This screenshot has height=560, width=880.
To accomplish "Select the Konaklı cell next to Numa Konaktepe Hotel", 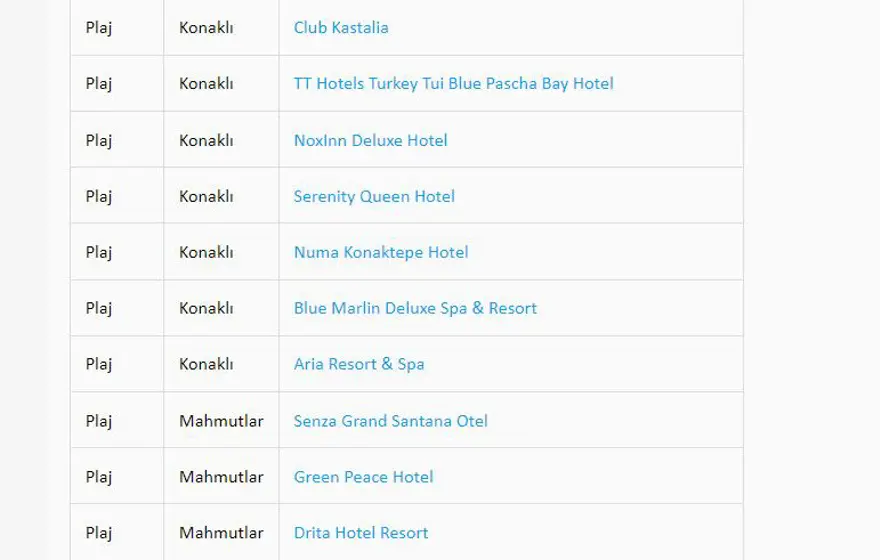I will [x=206, y=252].
